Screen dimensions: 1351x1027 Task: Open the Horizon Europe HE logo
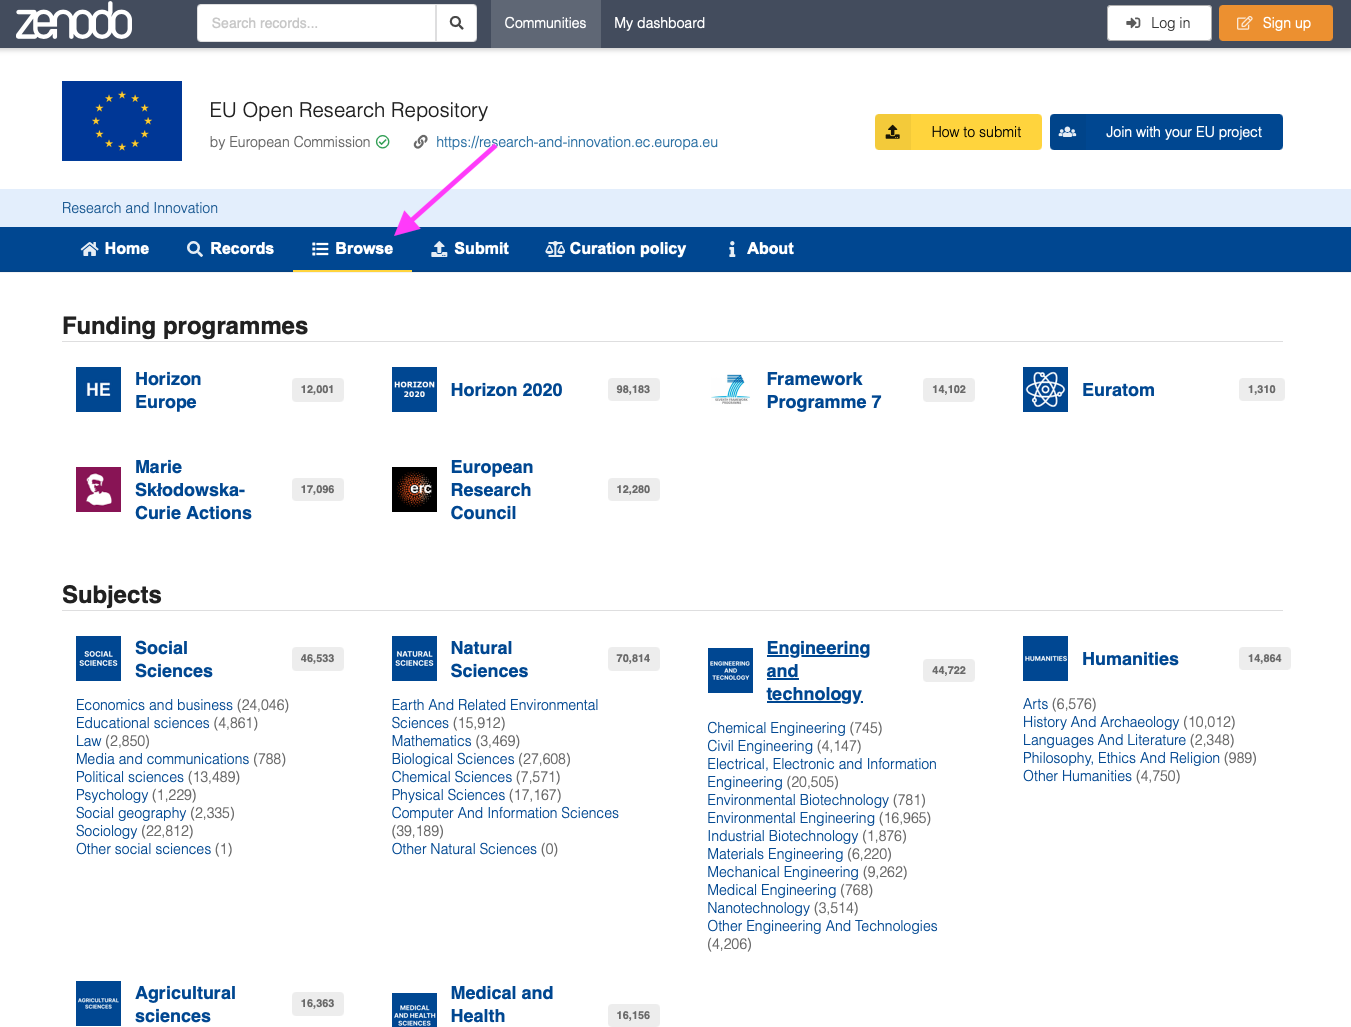(98, 390)
